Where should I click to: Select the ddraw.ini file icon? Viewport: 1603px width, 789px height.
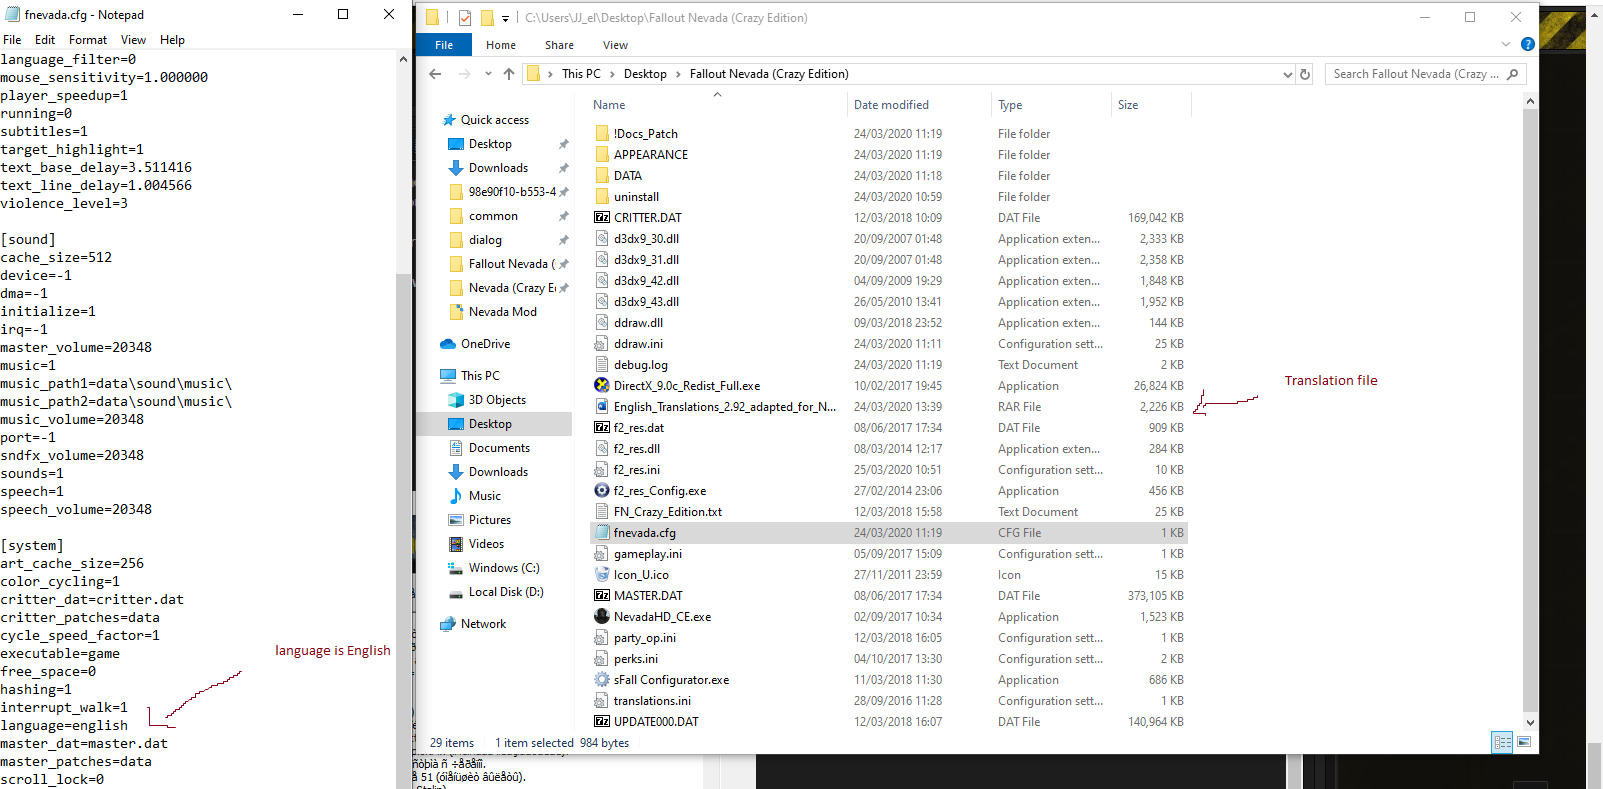point(602,343)
